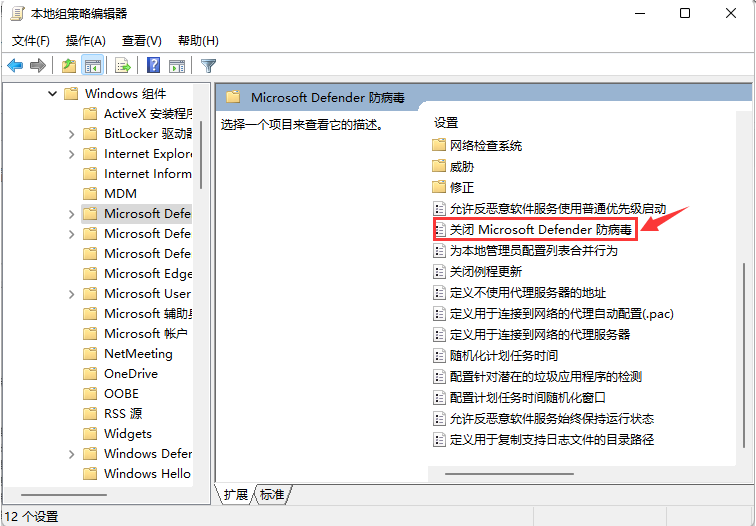The image size is (756, 526).
Task: Toggle the show/hide action pane icon
Action: [177, 66]
